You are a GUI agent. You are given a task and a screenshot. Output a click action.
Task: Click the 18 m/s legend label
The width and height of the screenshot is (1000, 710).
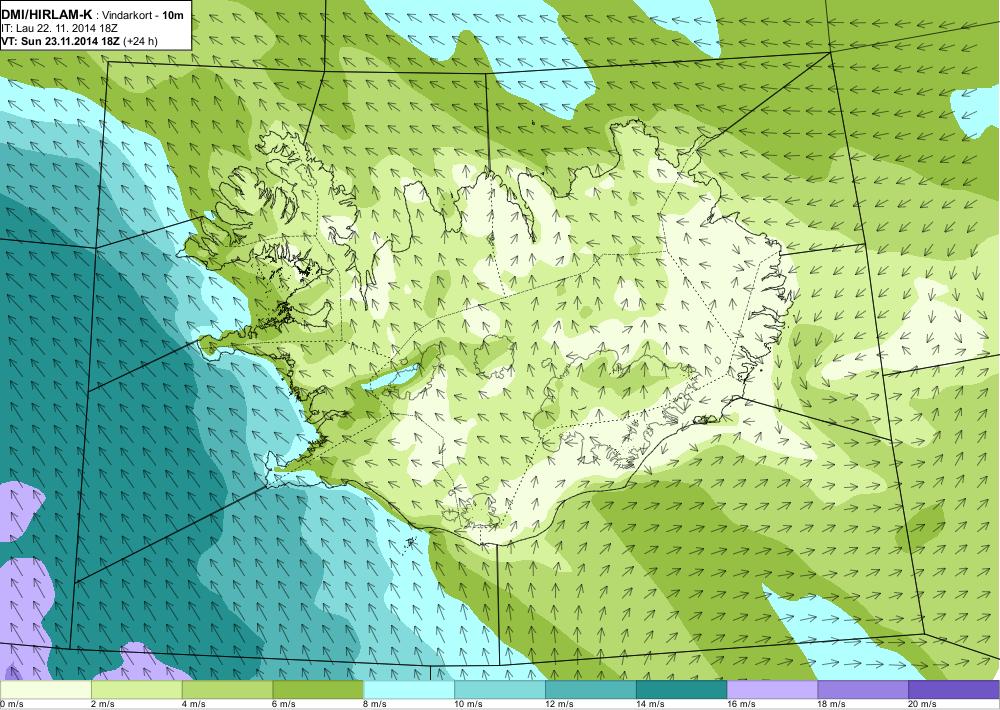pyautogui.click(x=832, y=704)
